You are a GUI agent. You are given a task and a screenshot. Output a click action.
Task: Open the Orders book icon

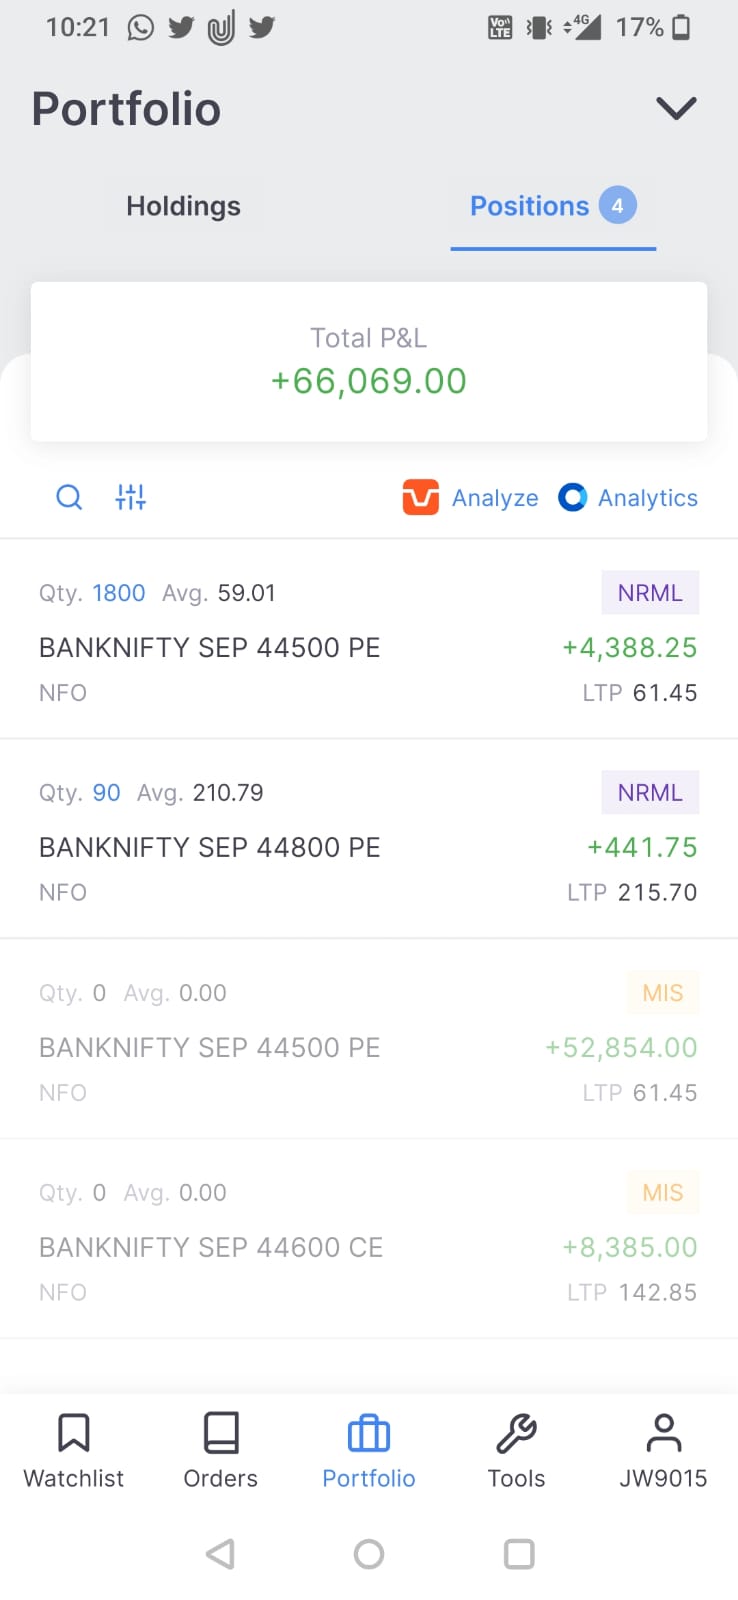[x=221, y=1432]
